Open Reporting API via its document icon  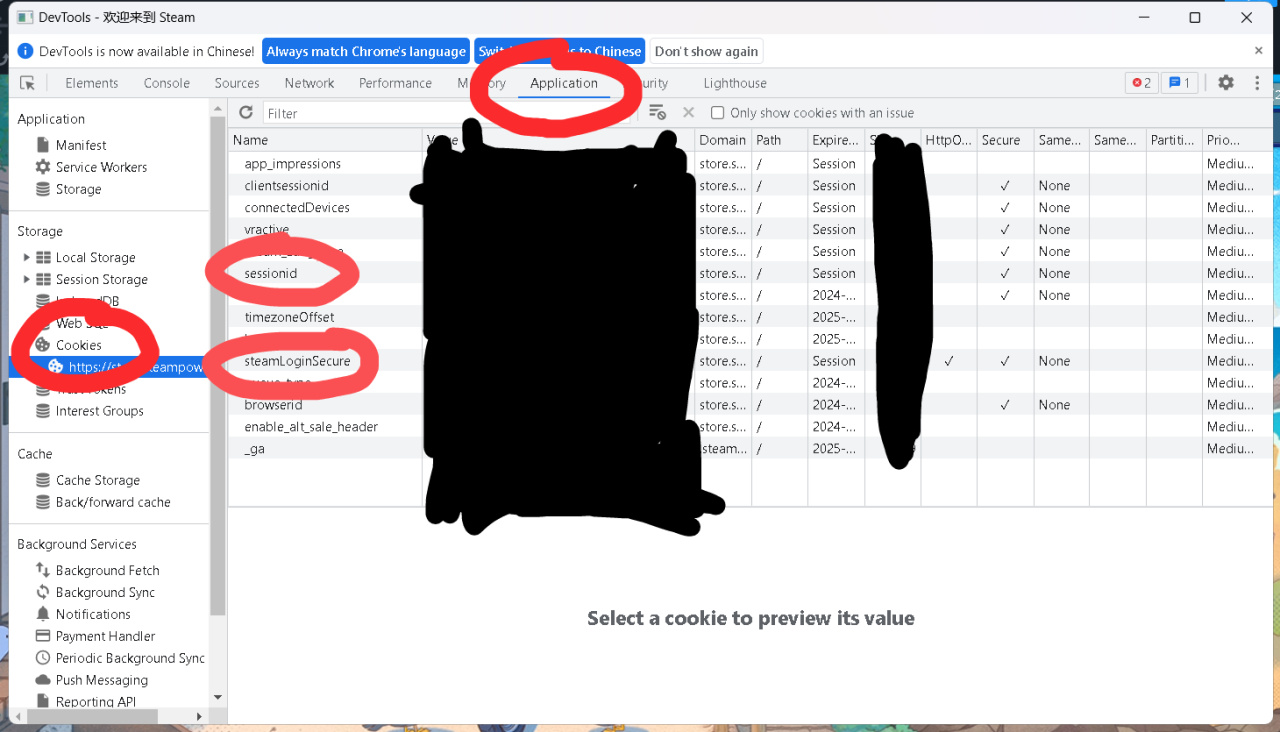(x=43, y=702)
